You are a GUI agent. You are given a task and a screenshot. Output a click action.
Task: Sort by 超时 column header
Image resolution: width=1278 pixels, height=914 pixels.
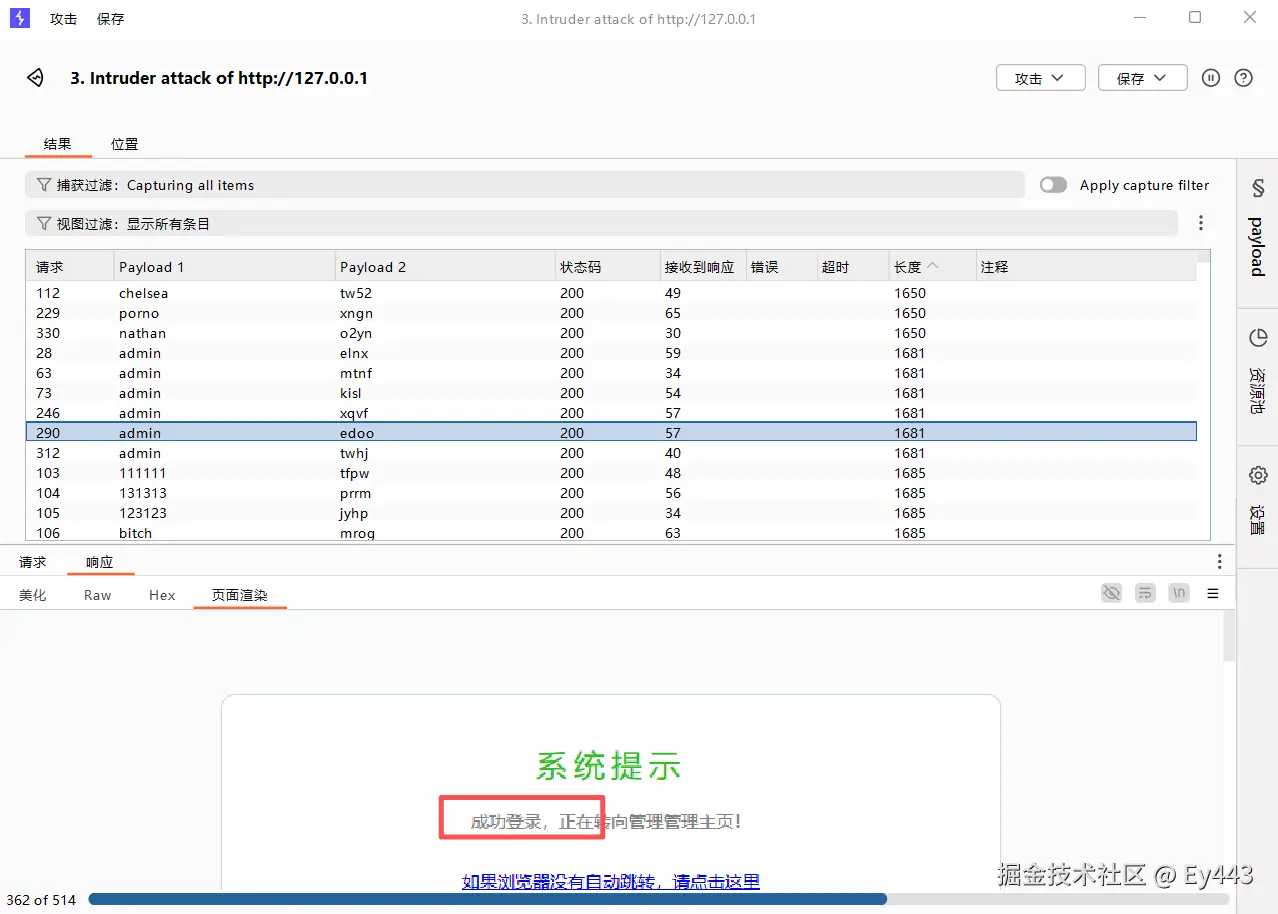(x=852, y=267)
